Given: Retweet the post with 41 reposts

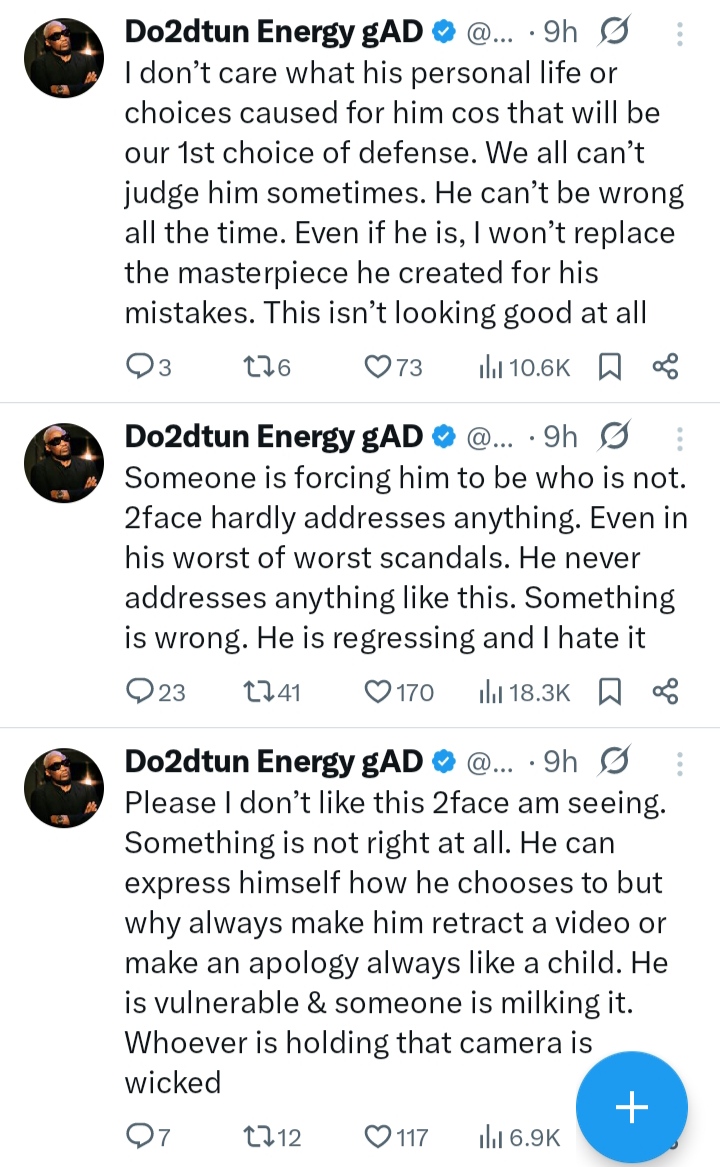Looking at the screenshot, I should (x=259, y=691).
